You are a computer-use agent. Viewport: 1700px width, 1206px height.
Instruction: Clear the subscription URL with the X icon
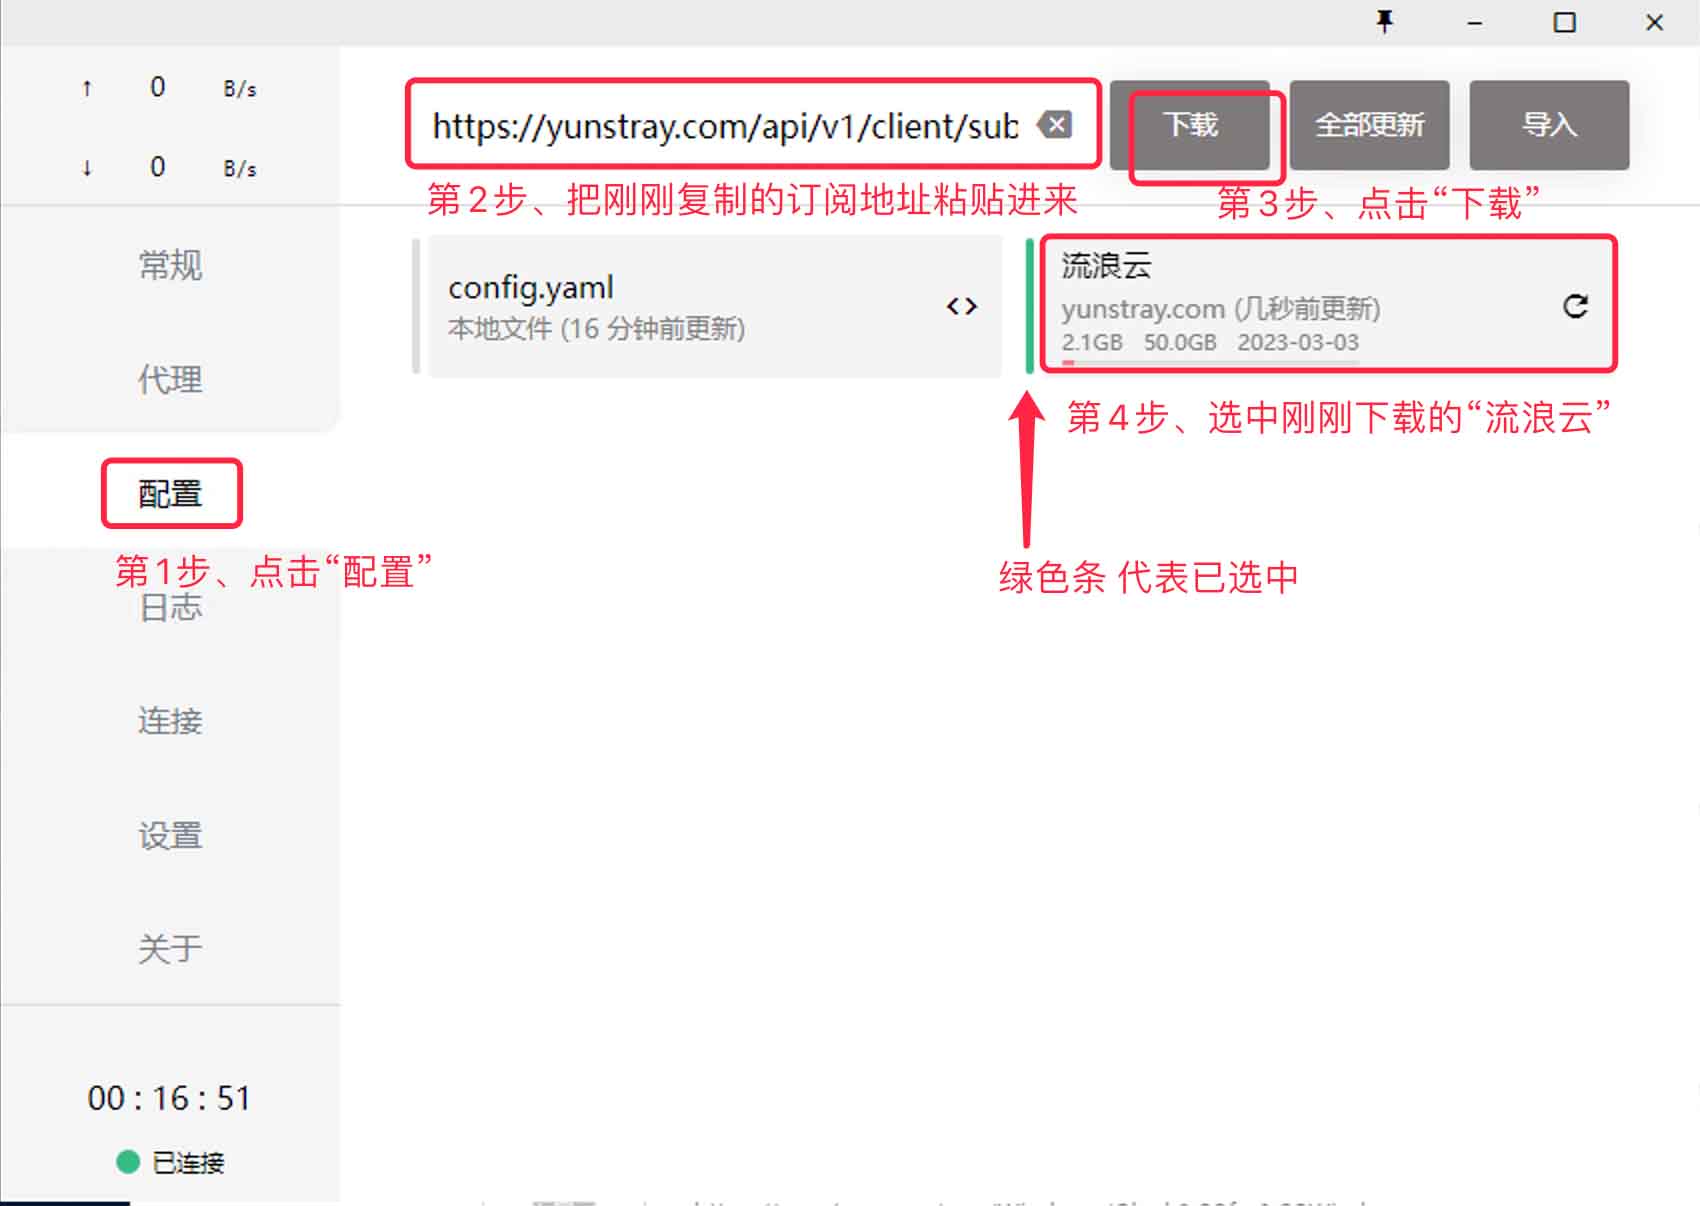coord(1055,125)
